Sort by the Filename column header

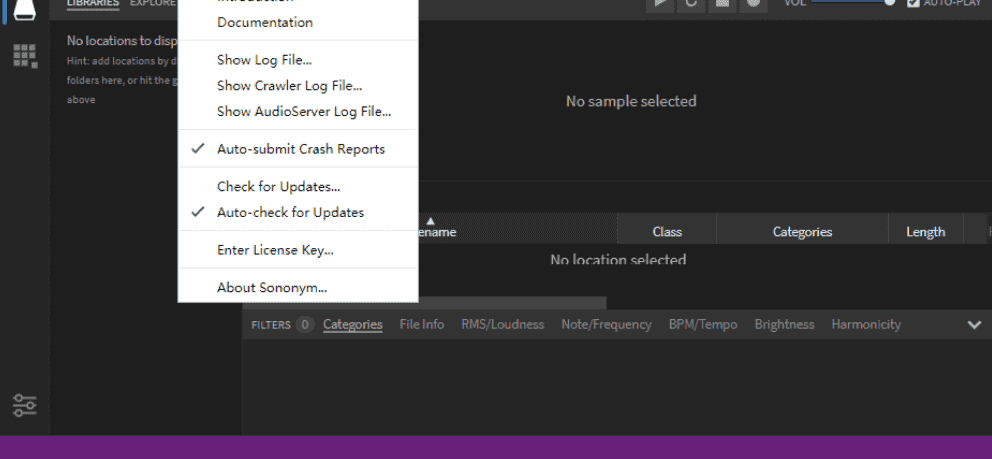click(x=518, y=228)
